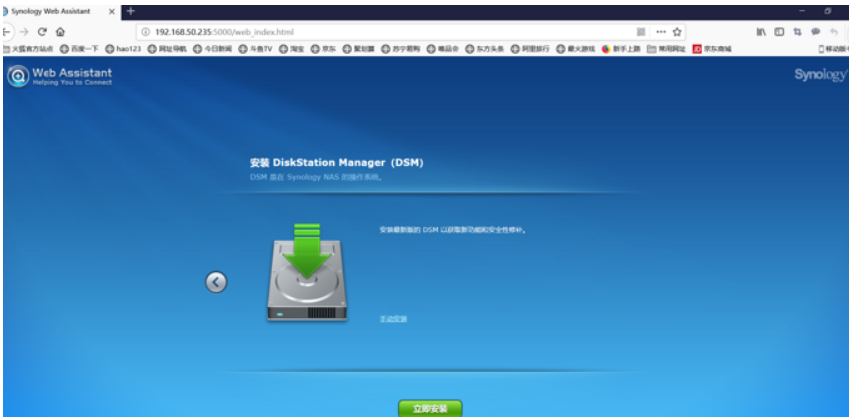Open the 京东商城 JD bookmark
The width and height of the screenshot is (849, 417).
click(713, 49)
